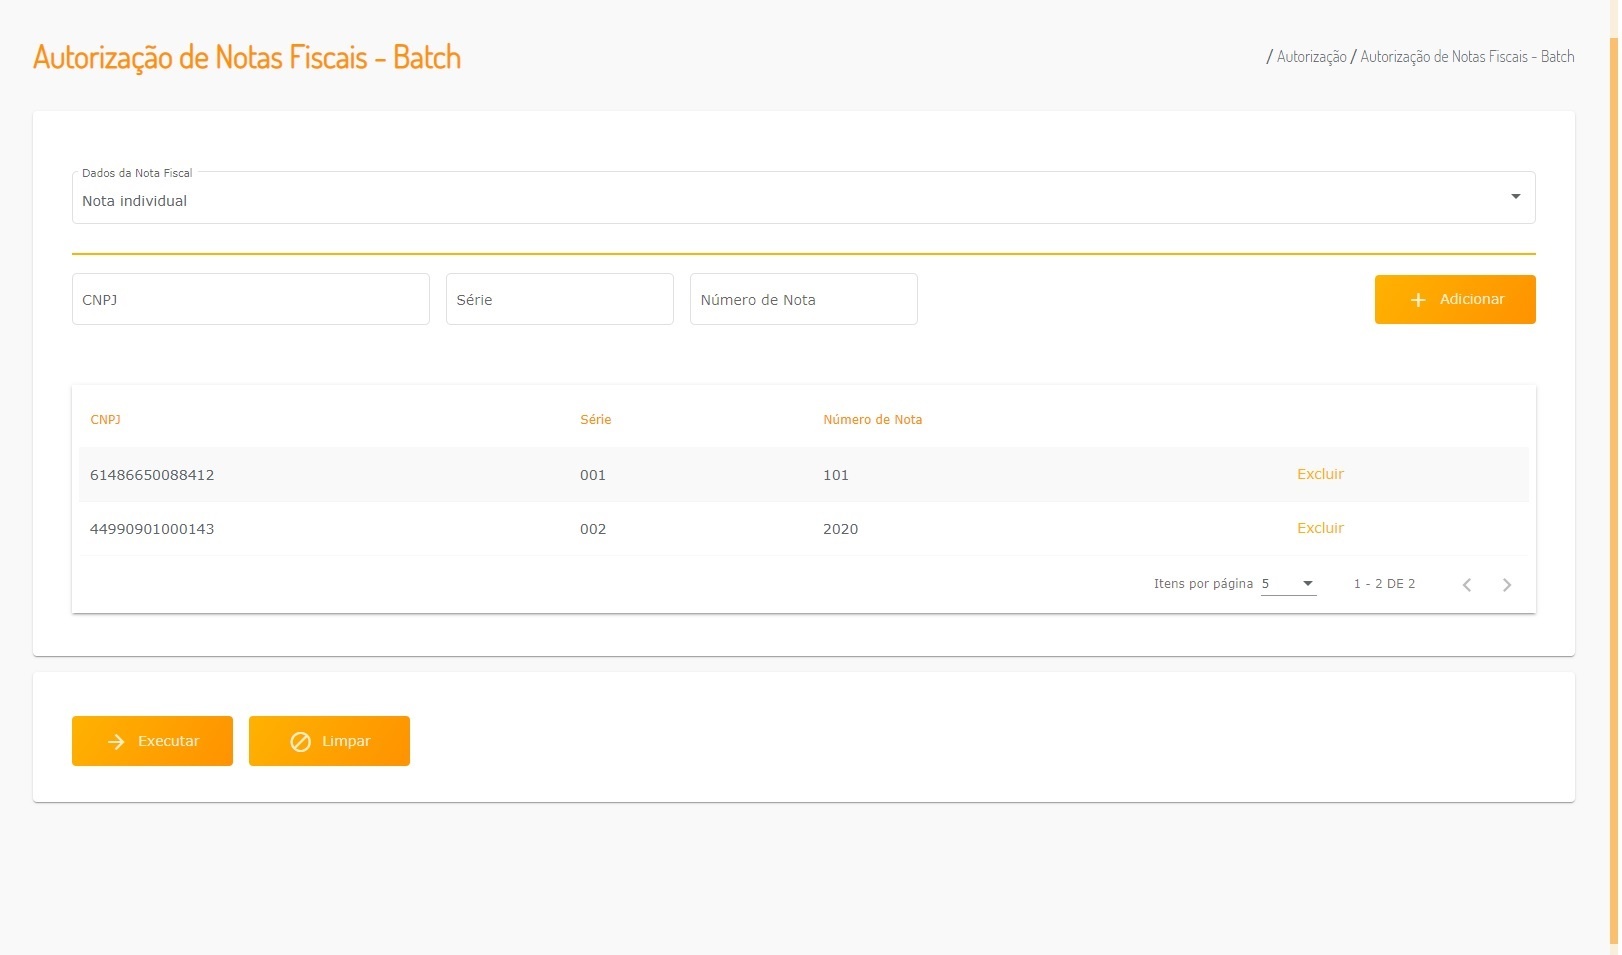Delete row with CNPJ 61486650088412 via Excluir
Screen dimensions: 1622x955
1320,474
